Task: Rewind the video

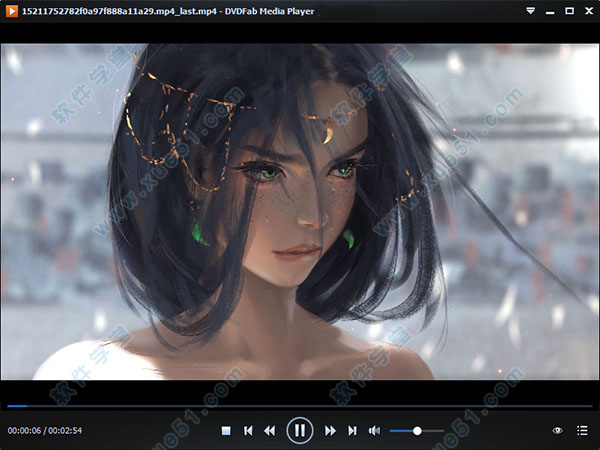Action: click(269, 431)
